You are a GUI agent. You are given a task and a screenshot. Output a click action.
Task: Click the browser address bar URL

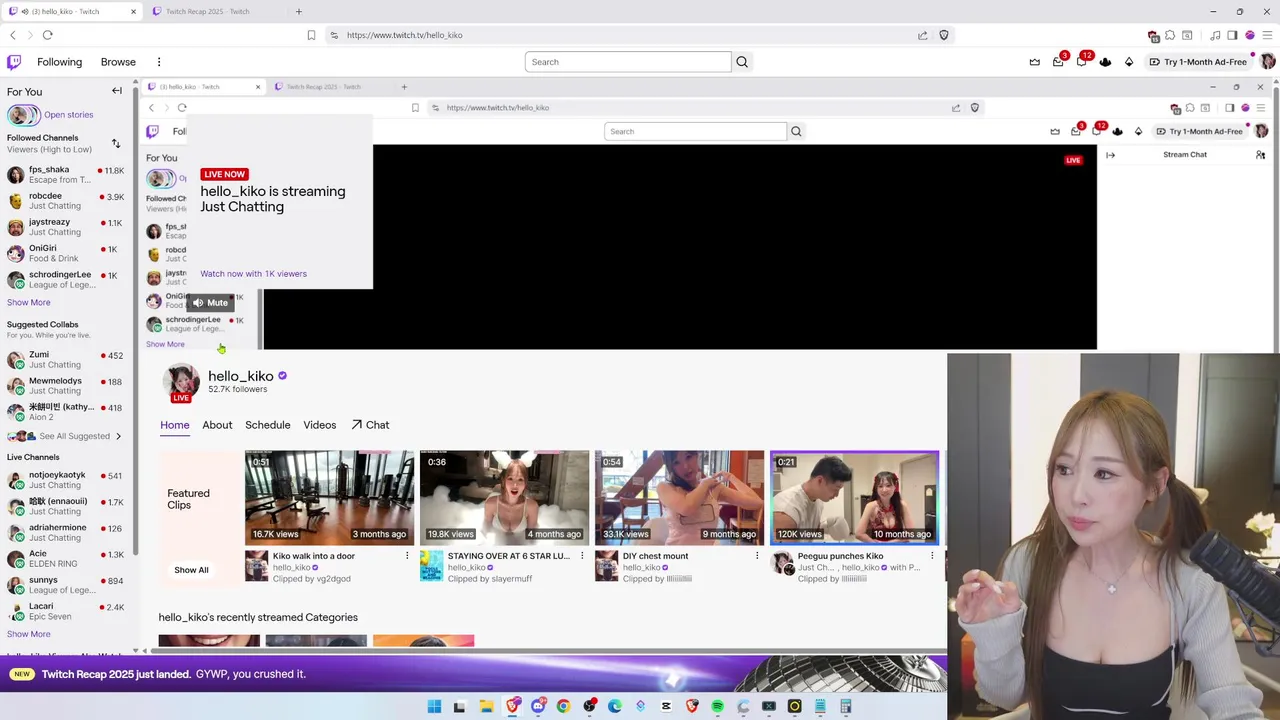pyautogui.click(x=405, y=35)
